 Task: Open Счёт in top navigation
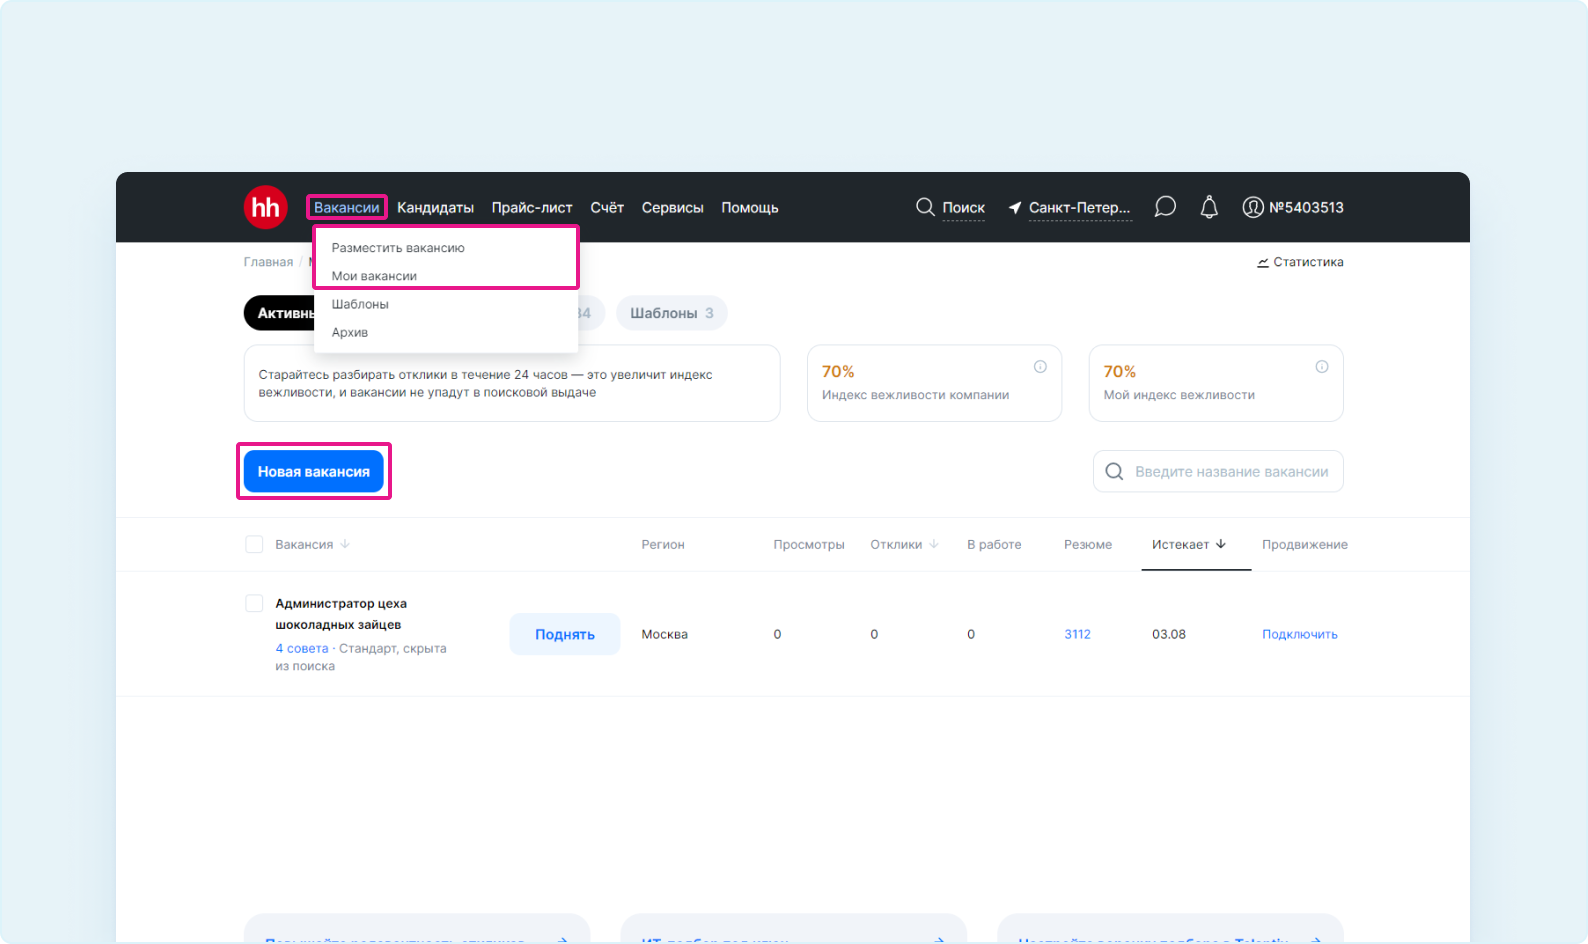607,208
